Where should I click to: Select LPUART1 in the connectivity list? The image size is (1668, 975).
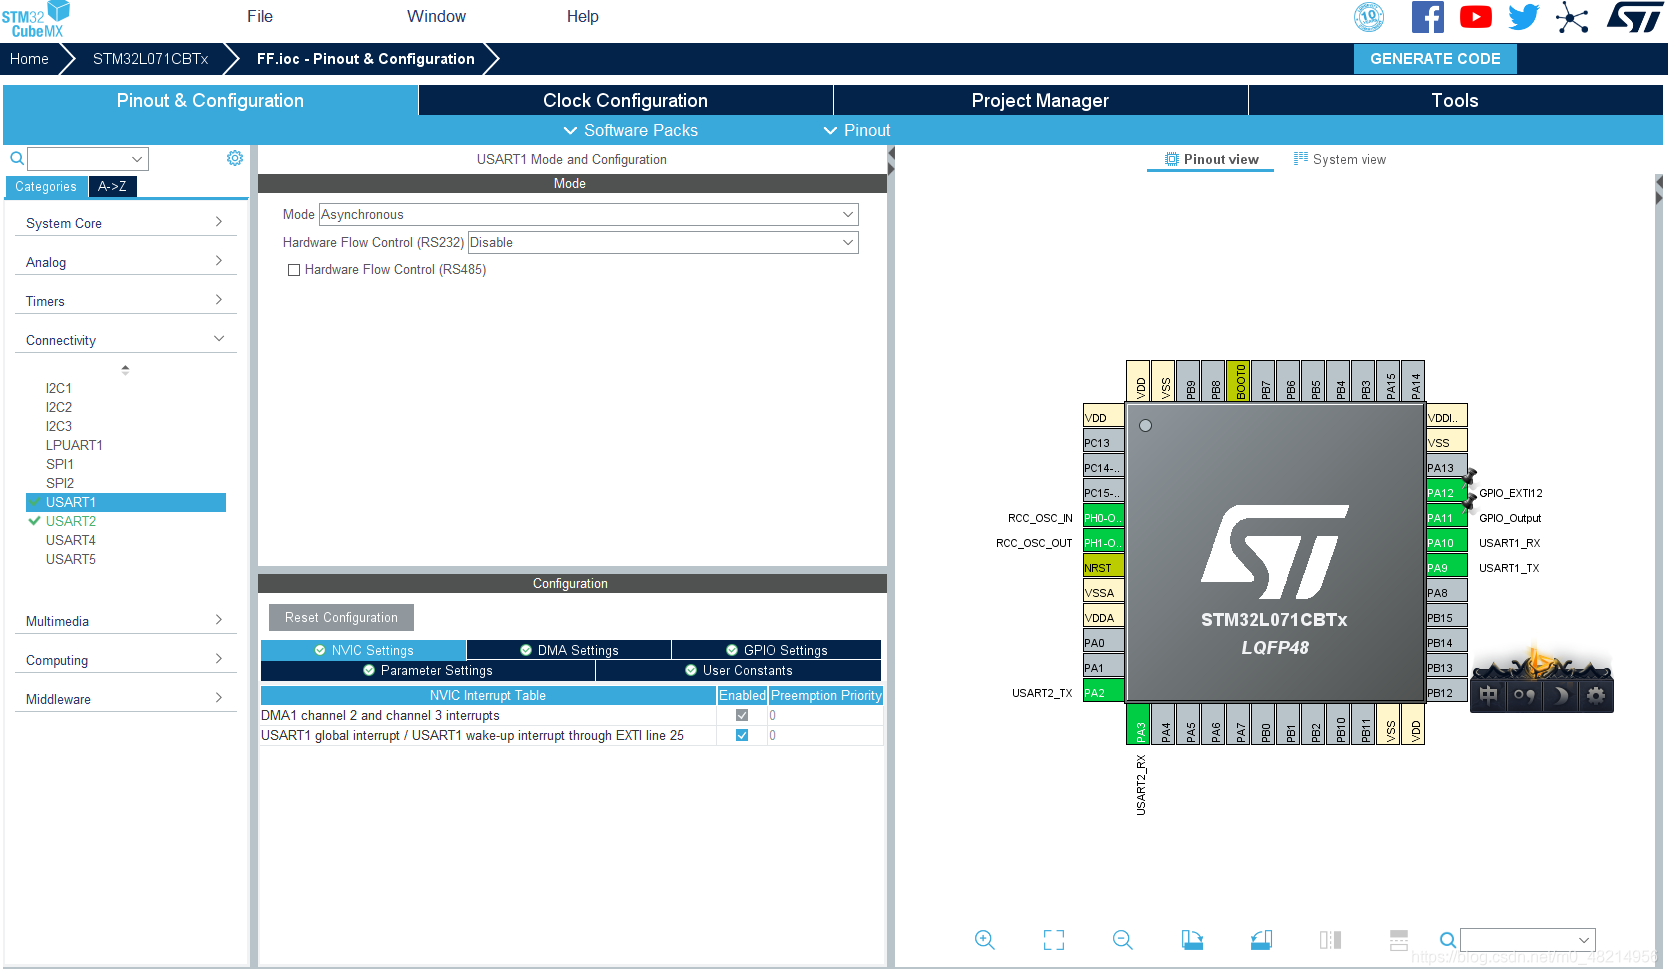(x=74, y=445)
